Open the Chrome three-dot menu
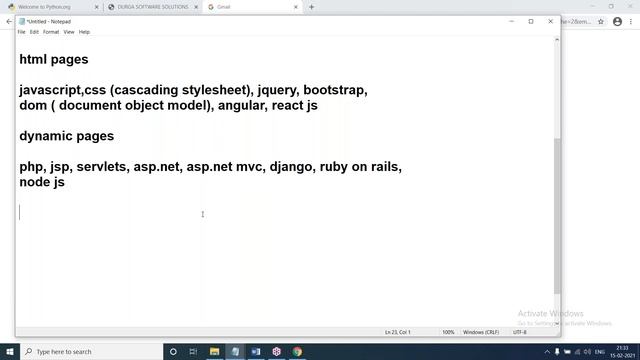The image size is (640, 360). pyautogui.click(x=631, y=22)
